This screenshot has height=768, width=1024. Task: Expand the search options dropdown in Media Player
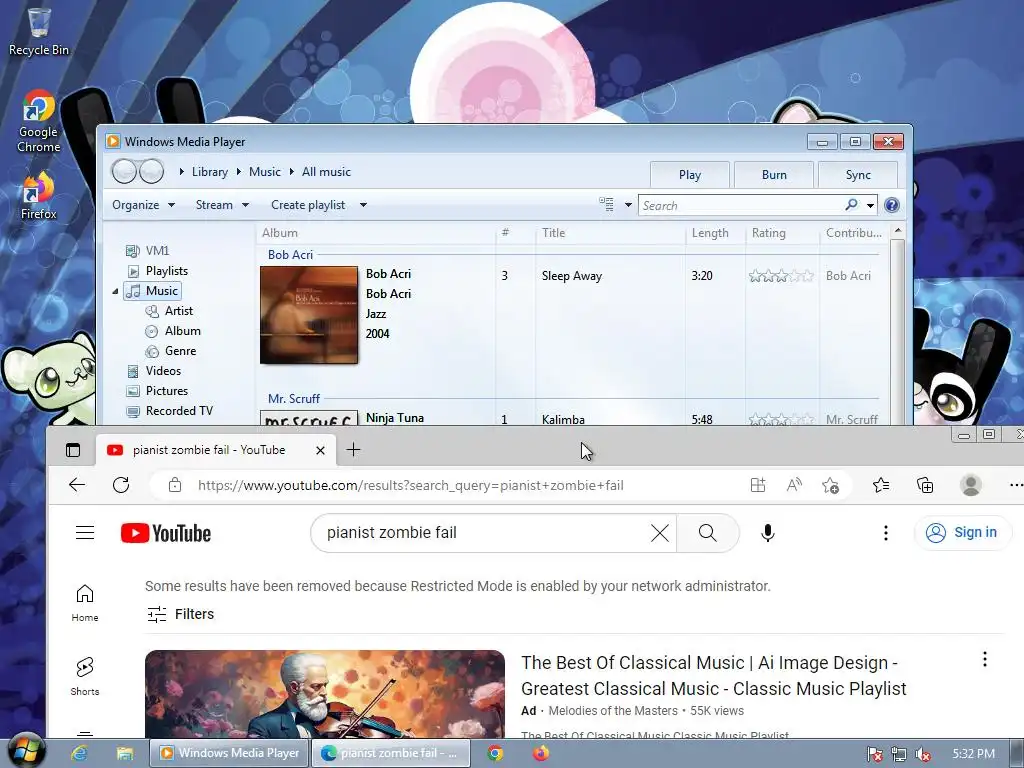[x=871, y=205]
